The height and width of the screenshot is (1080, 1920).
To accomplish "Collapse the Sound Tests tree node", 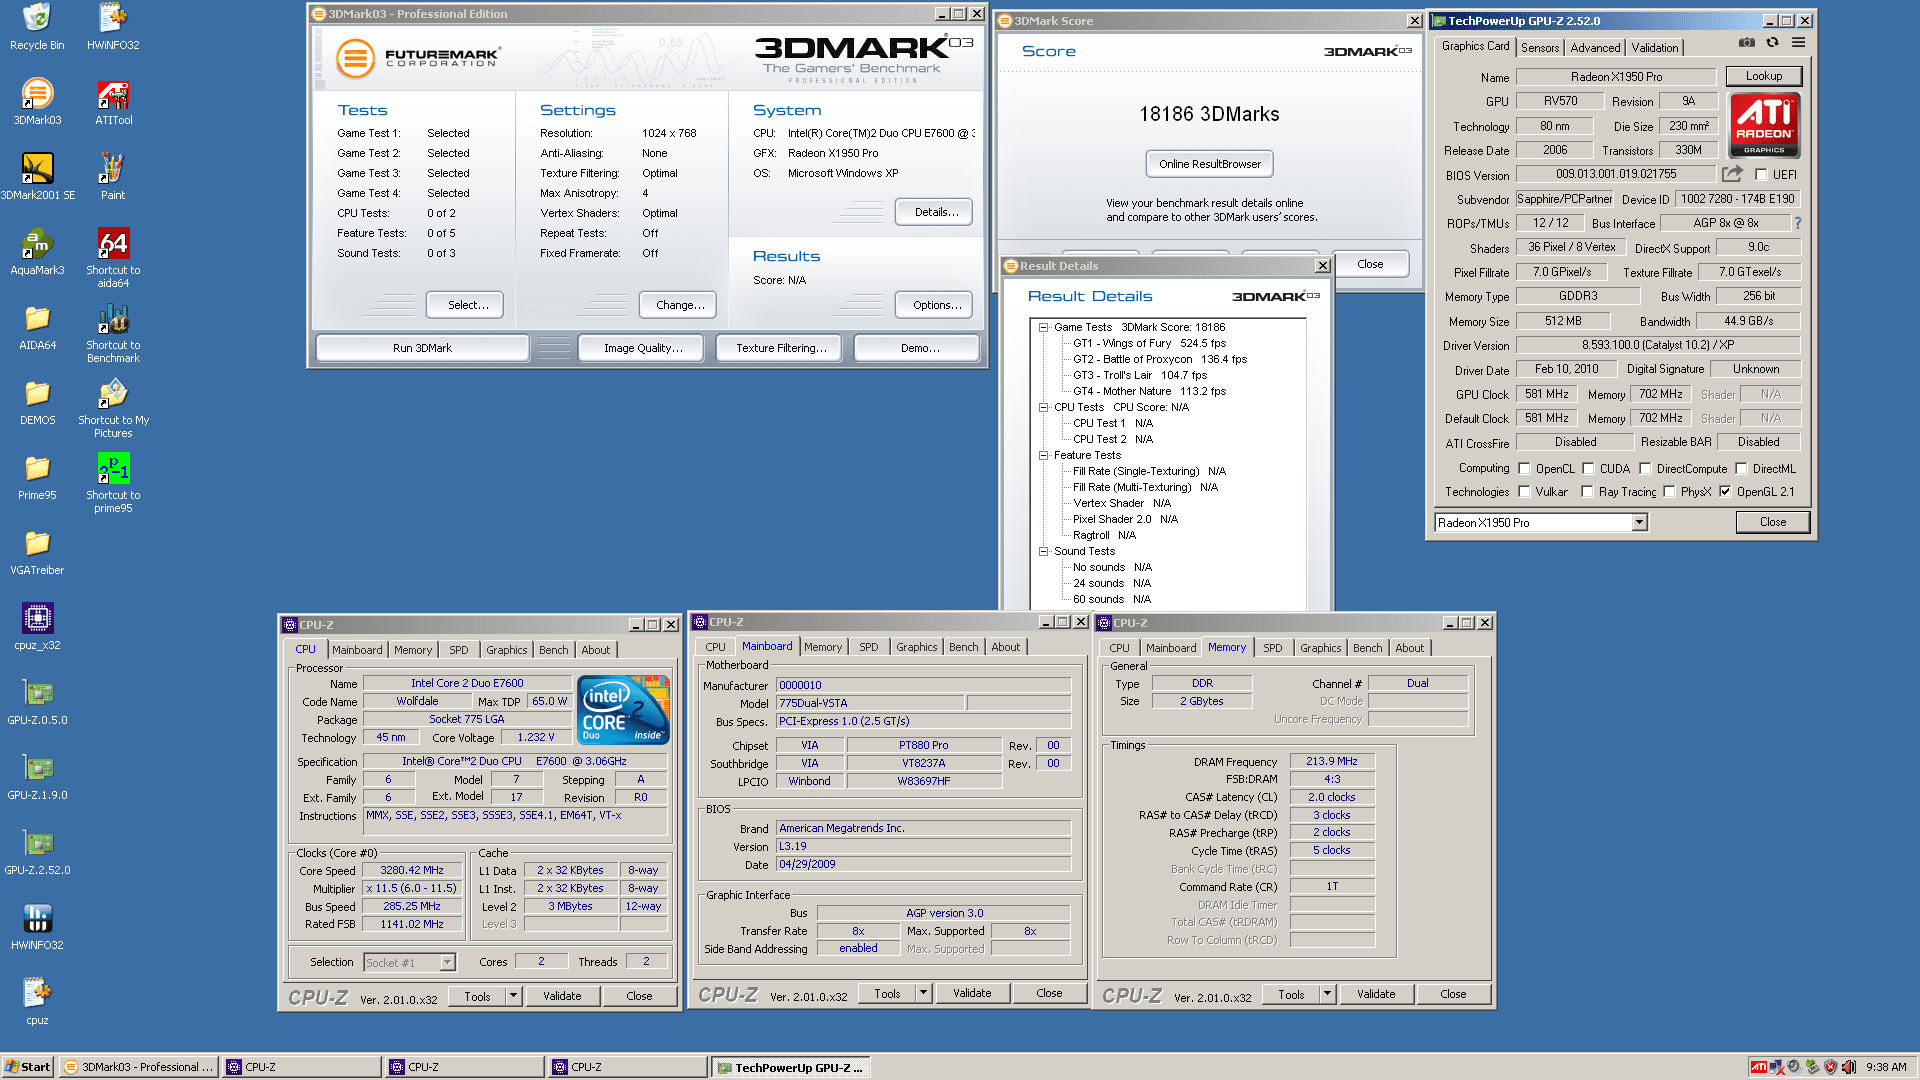I will (1043, 551).
